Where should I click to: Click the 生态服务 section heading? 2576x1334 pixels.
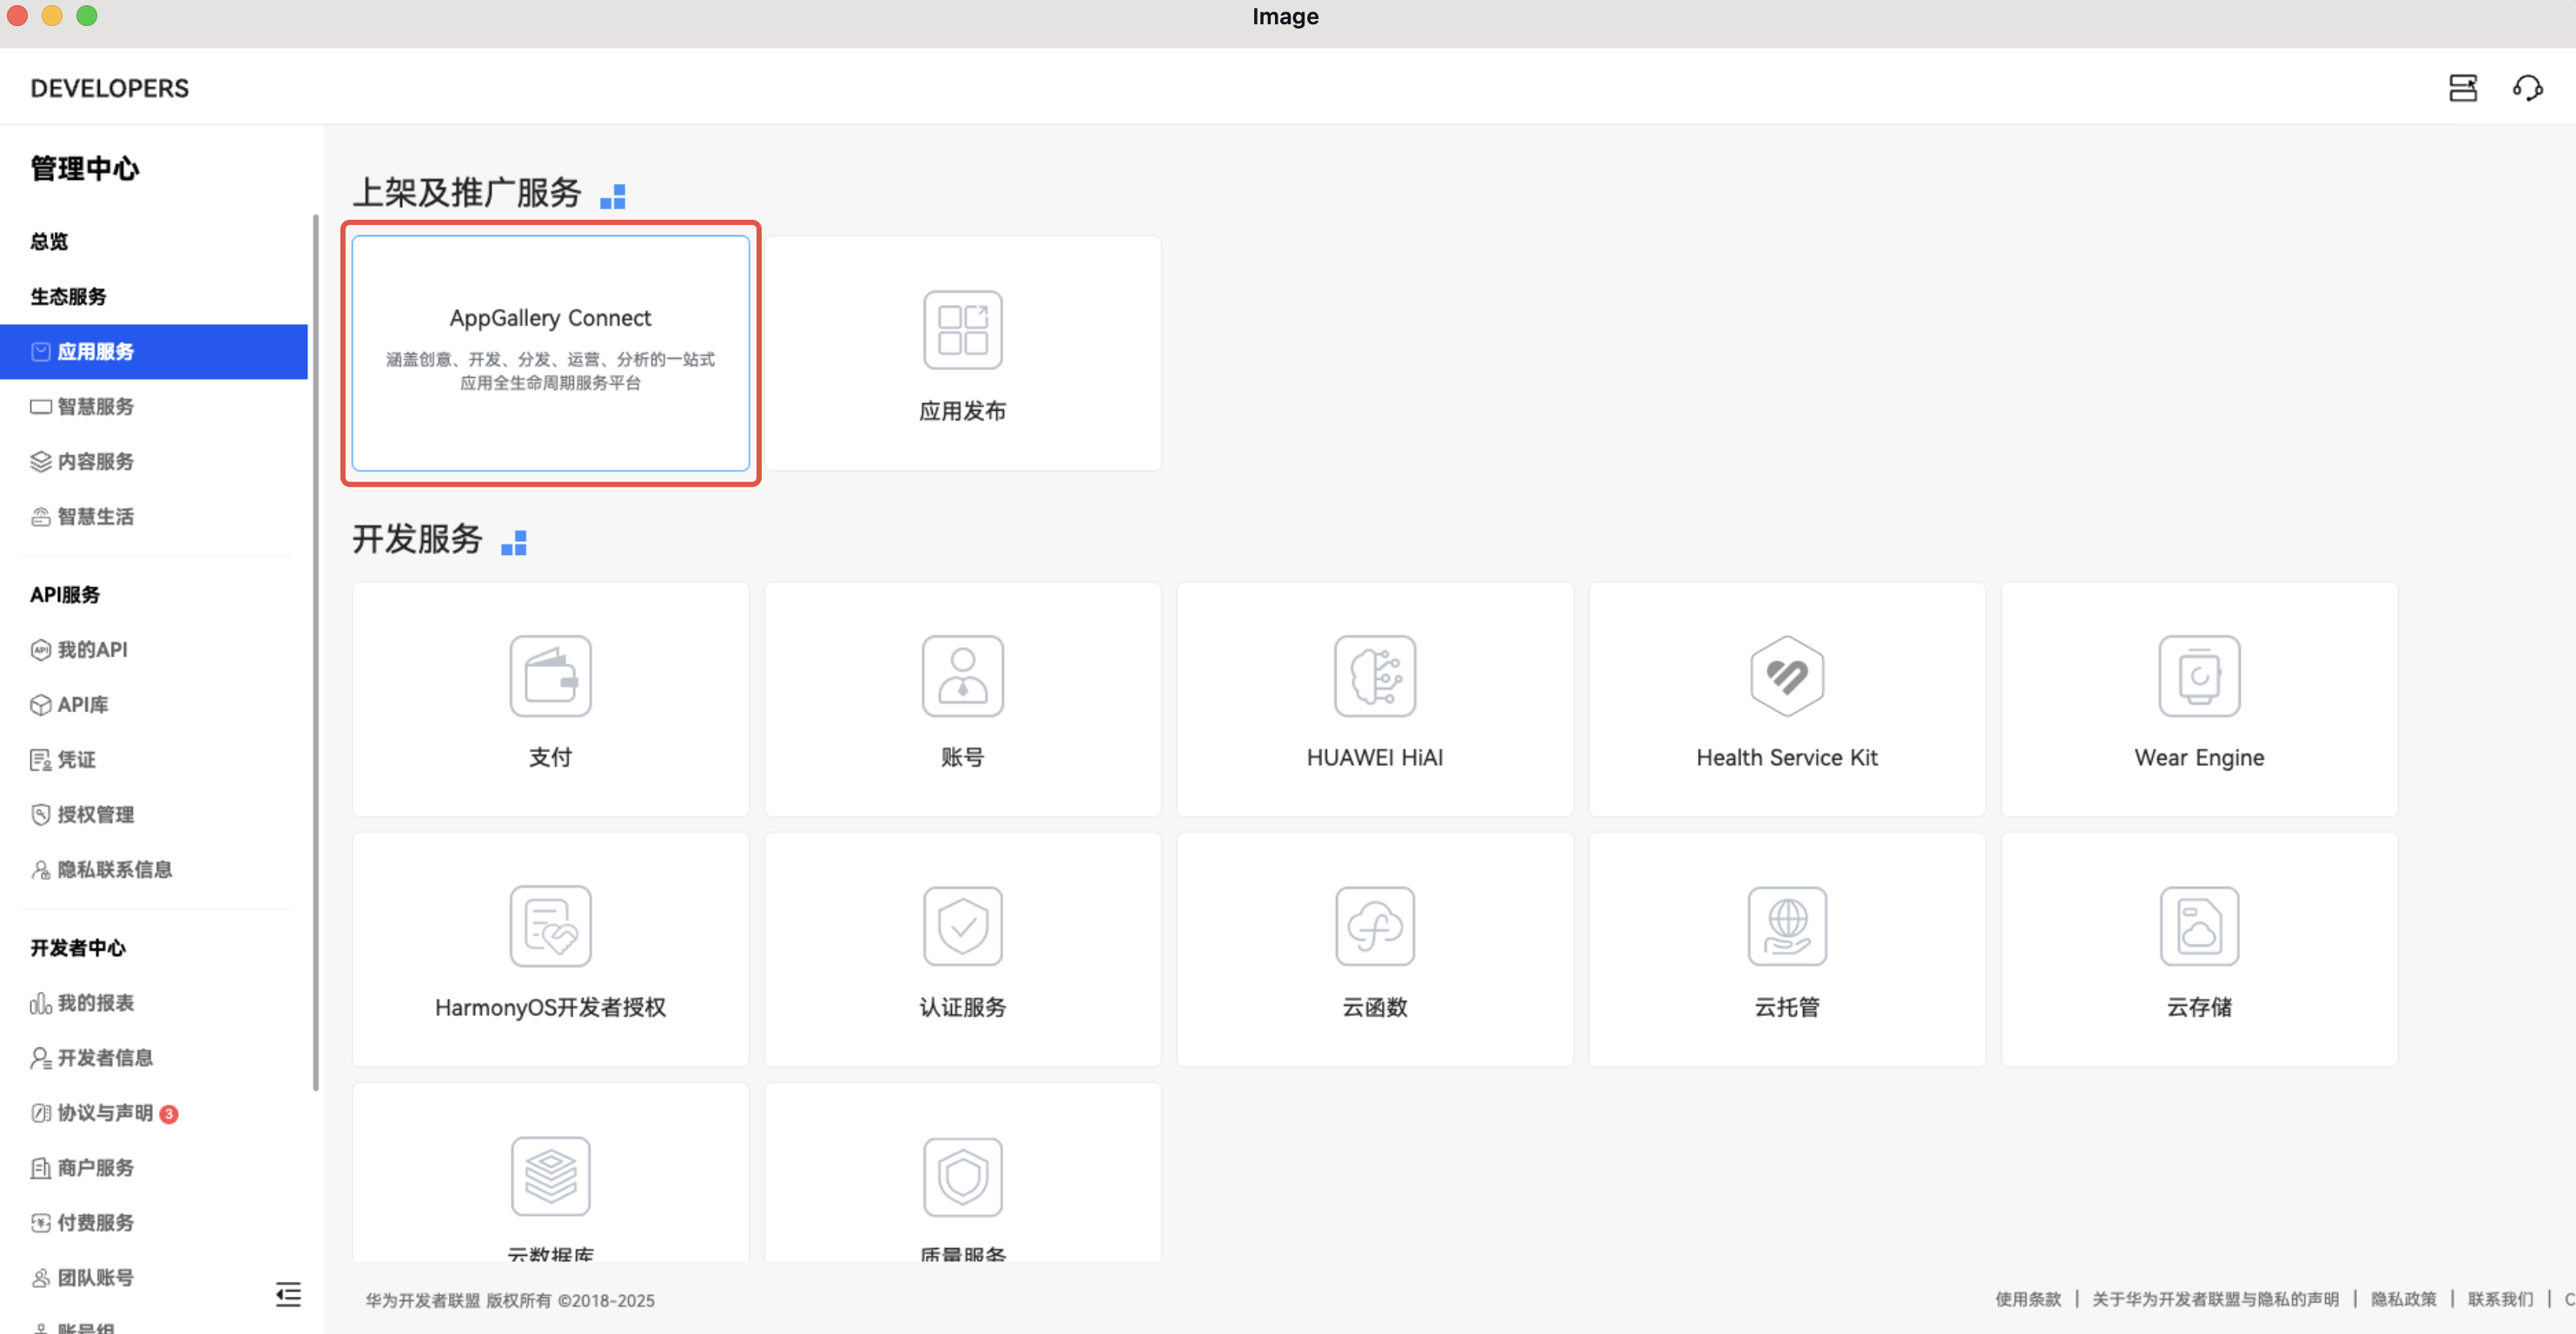(68, 296)
